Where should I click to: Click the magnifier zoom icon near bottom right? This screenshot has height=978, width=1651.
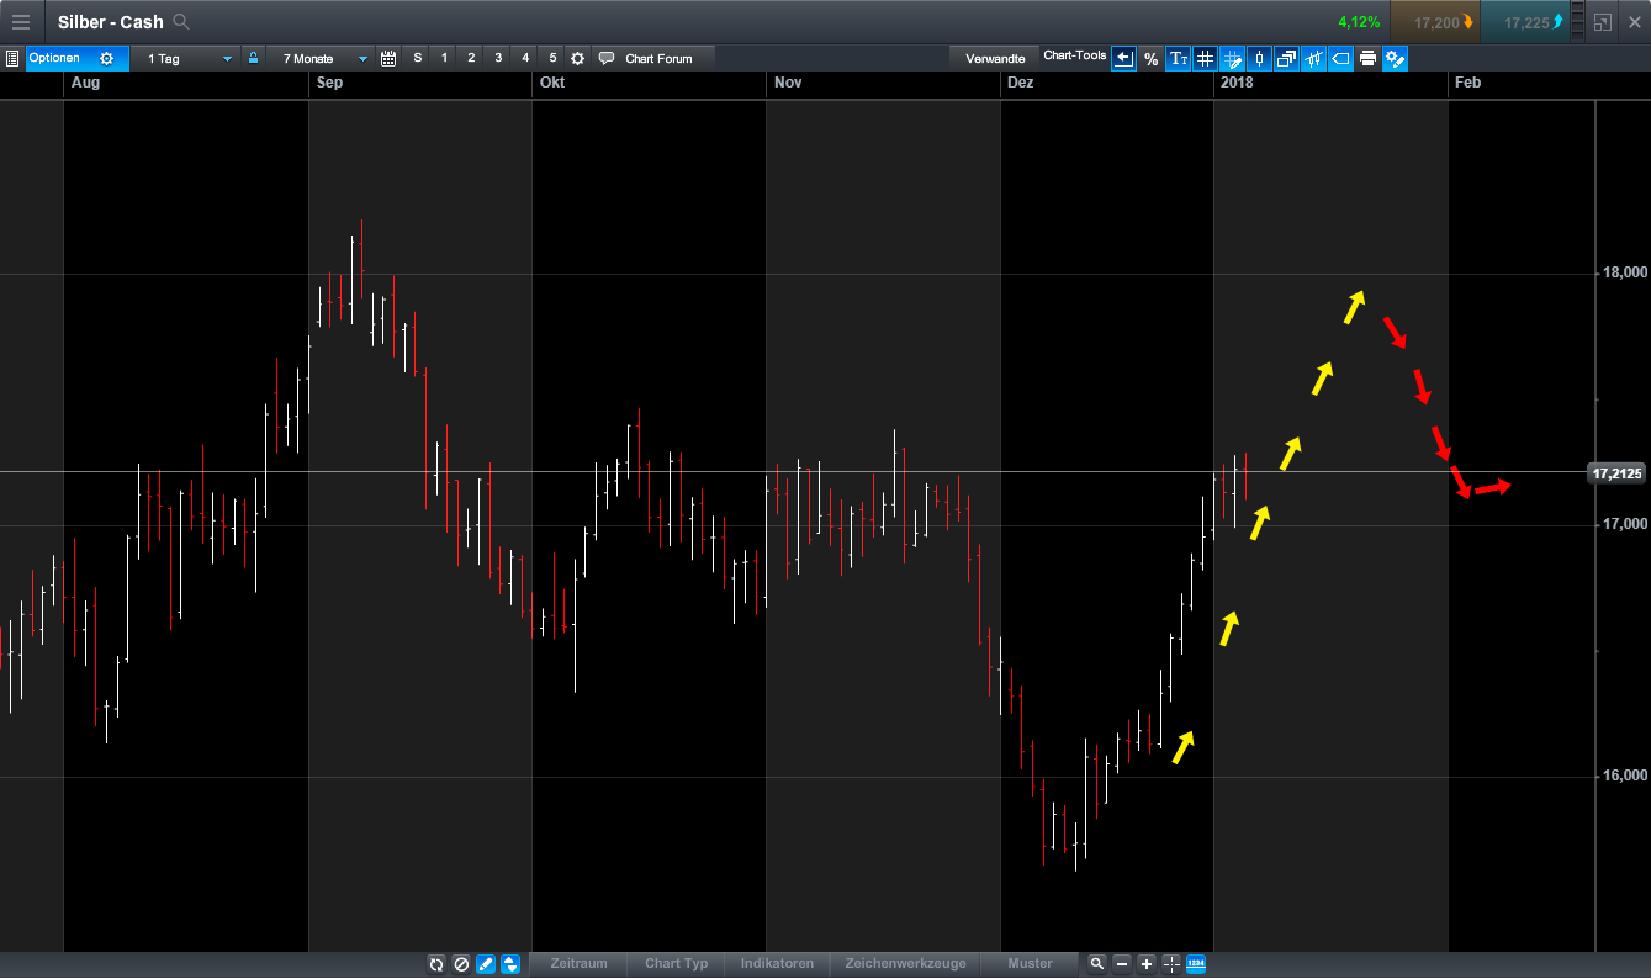coord(1097,964)
